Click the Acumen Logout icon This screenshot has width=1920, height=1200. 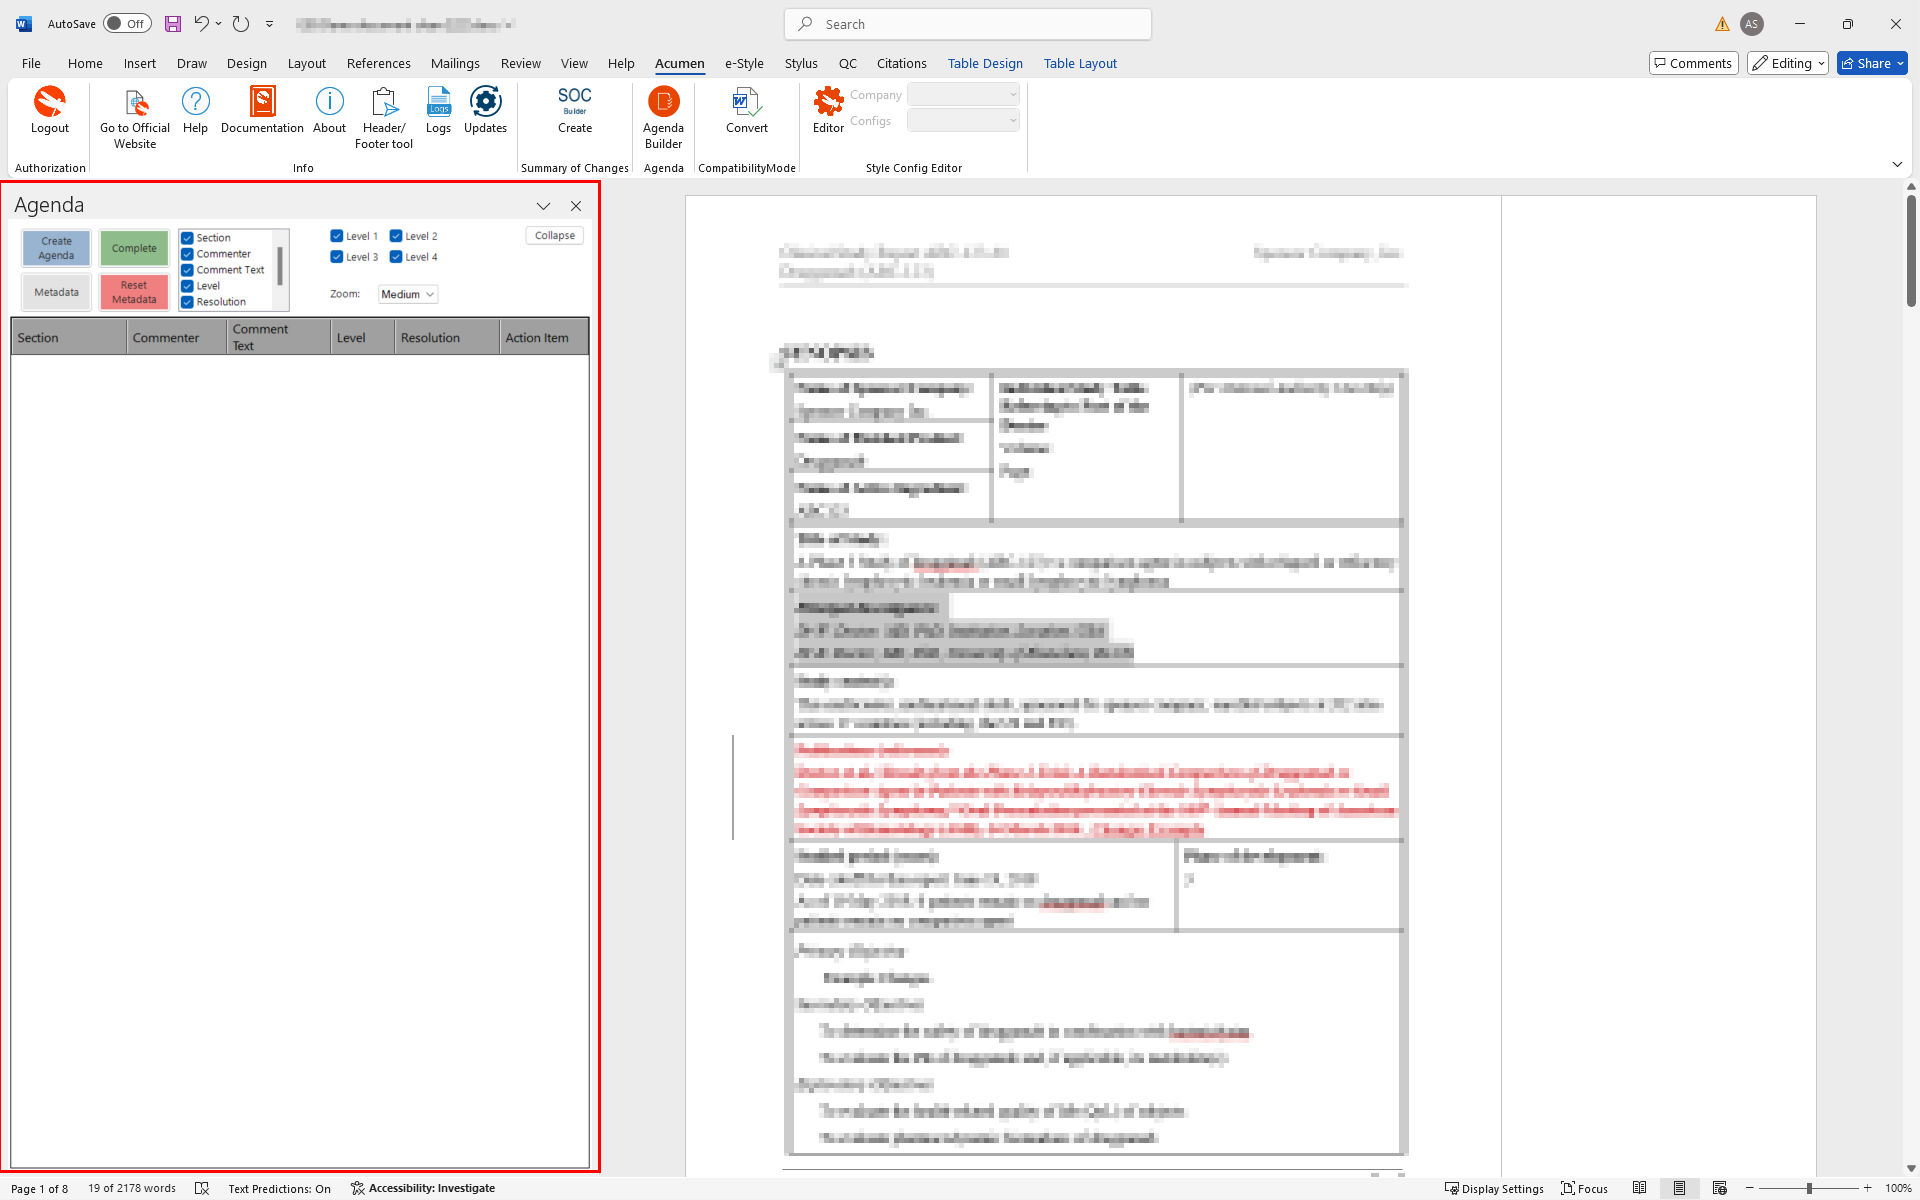50,102
